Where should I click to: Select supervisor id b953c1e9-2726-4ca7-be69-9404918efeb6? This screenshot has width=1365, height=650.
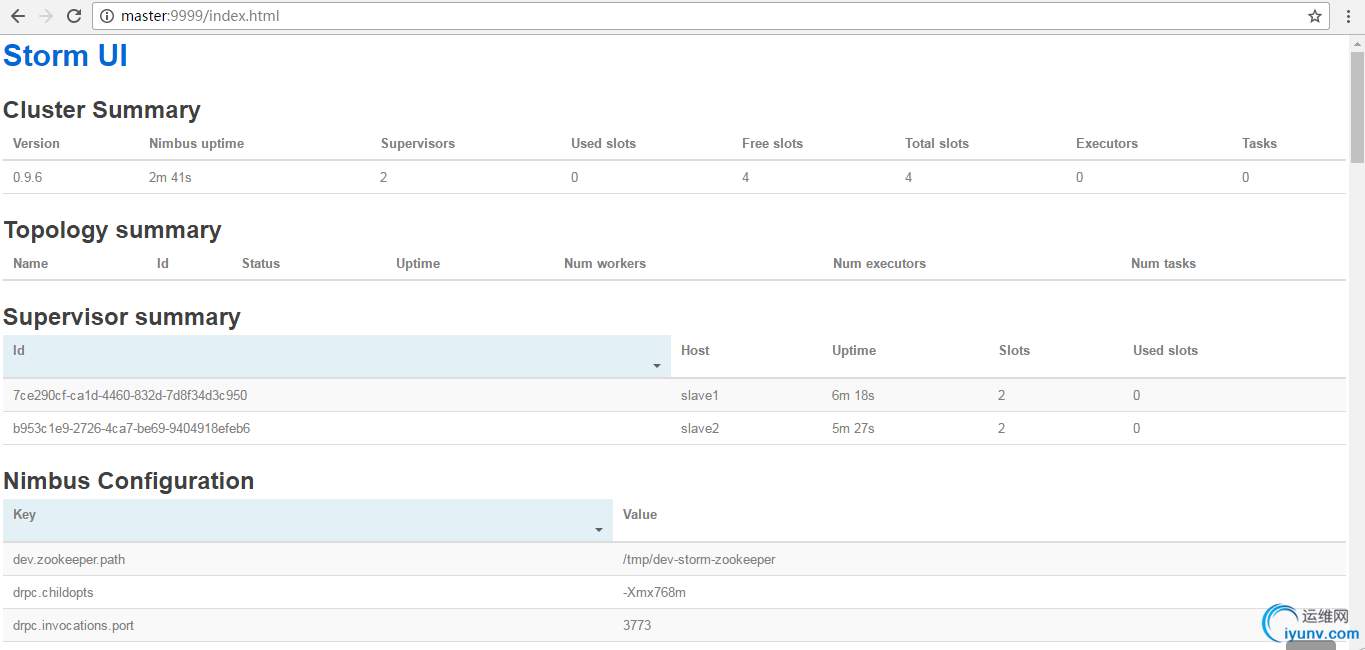point(131,428)
